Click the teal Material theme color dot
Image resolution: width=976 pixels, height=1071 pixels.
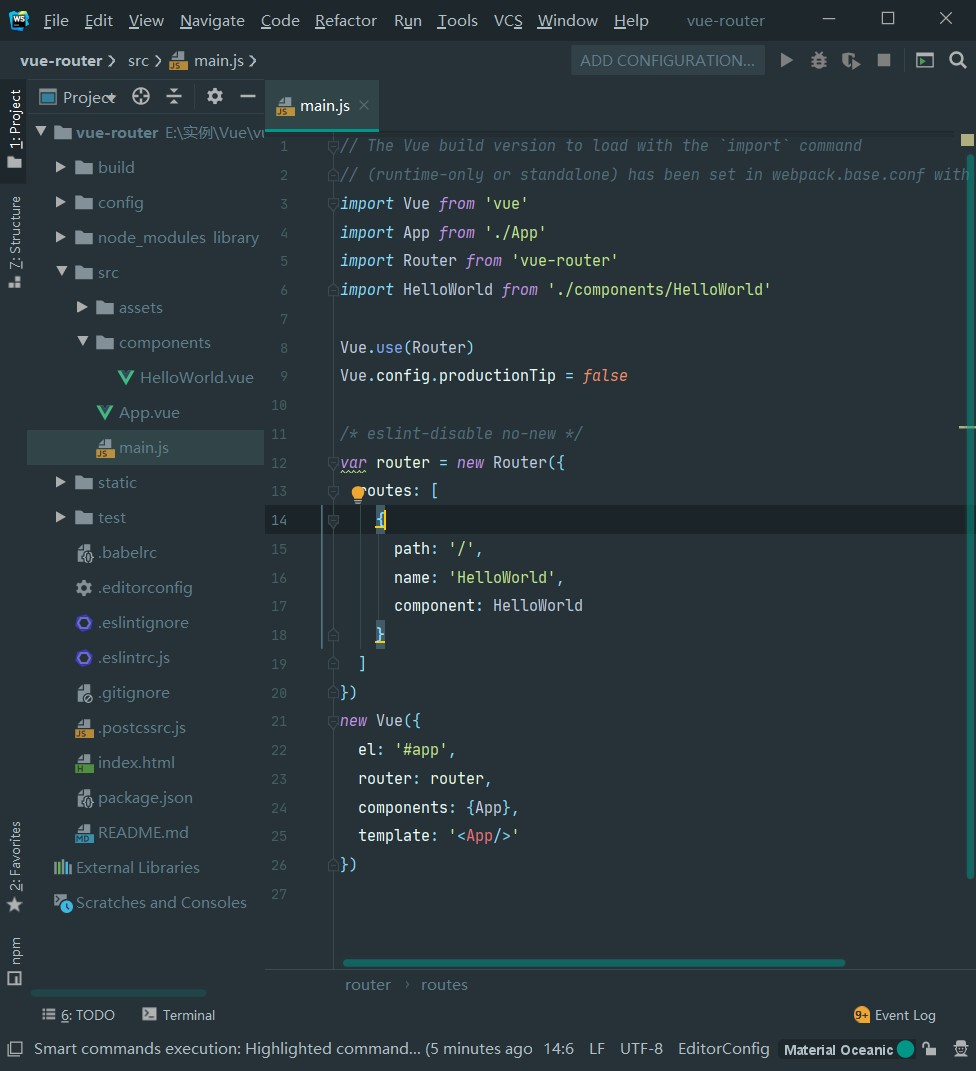(x=906, y=1049)
